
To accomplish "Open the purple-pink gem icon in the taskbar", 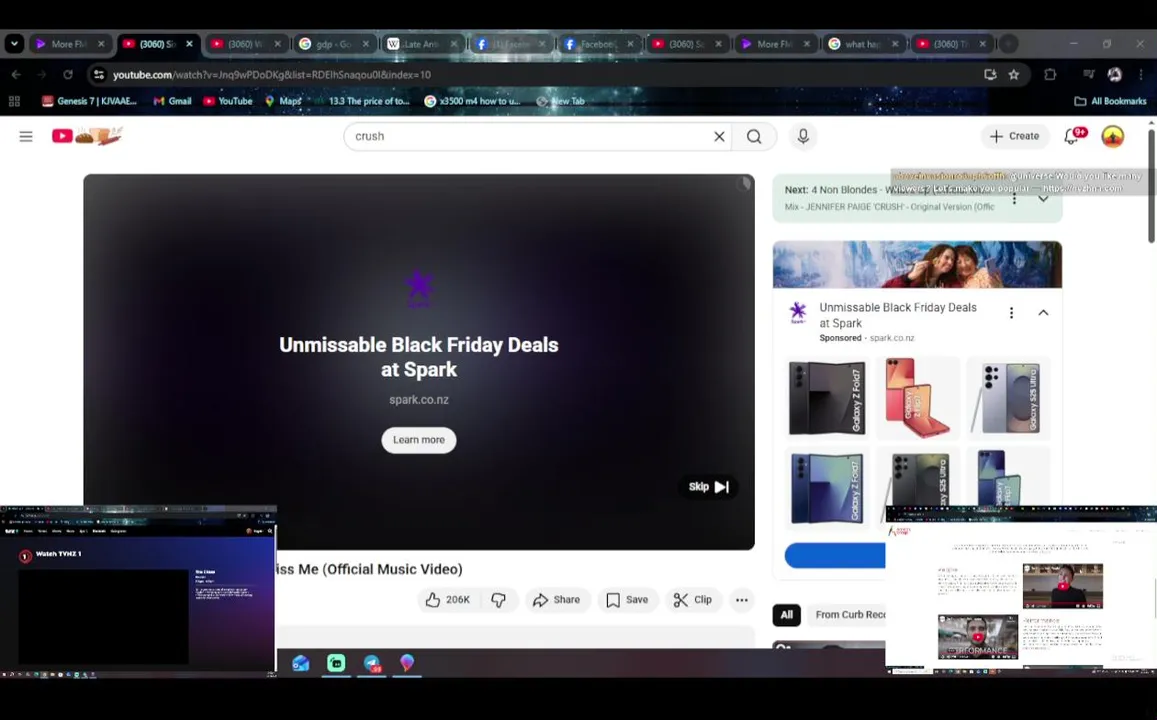I will [x=407, y=662].
